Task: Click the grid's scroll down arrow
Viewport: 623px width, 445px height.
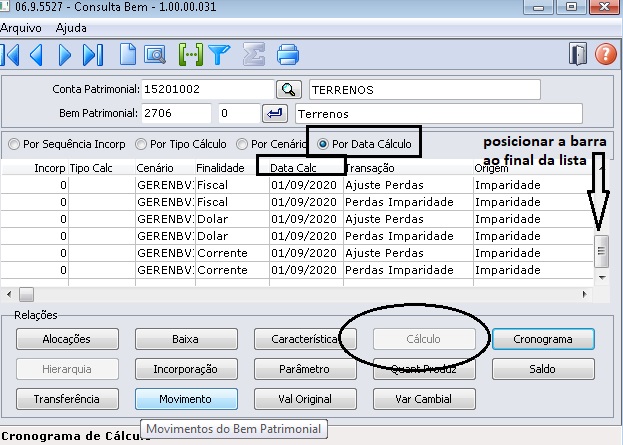Action: click(x=602, y=277)
